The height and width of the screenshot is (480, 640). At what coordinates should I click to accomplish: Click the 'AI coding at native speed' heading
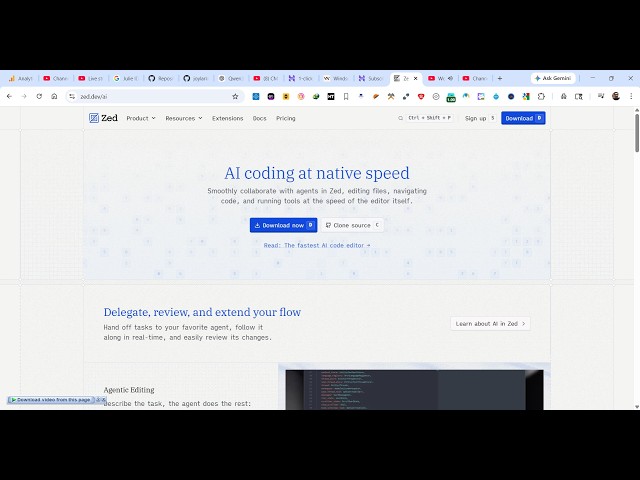coord(317,173)
